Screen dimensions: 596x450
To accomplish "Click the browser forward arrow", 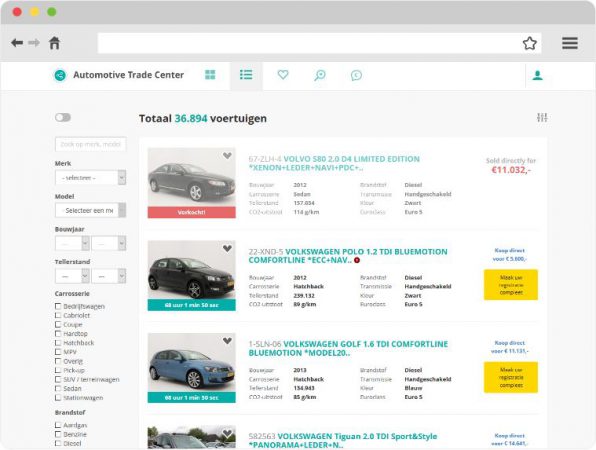I will pyautogui.click(x=34, y=43).
